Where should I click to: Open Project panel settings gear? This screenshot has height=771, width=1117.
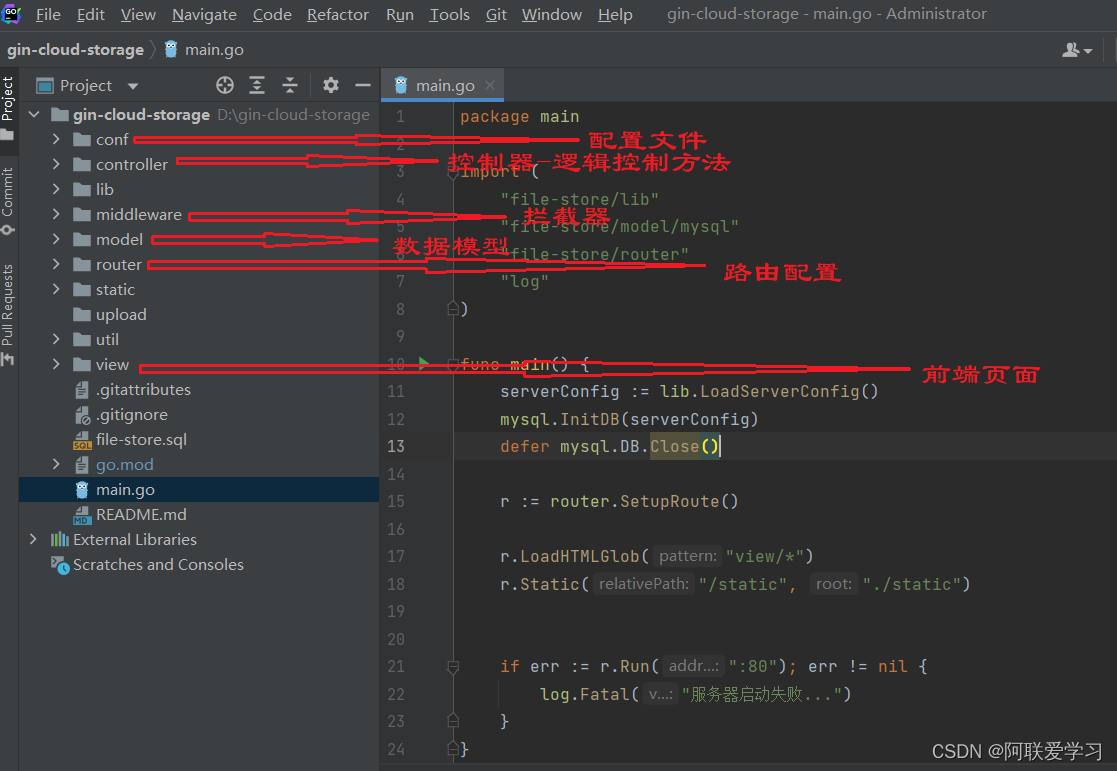click(331, 86)
